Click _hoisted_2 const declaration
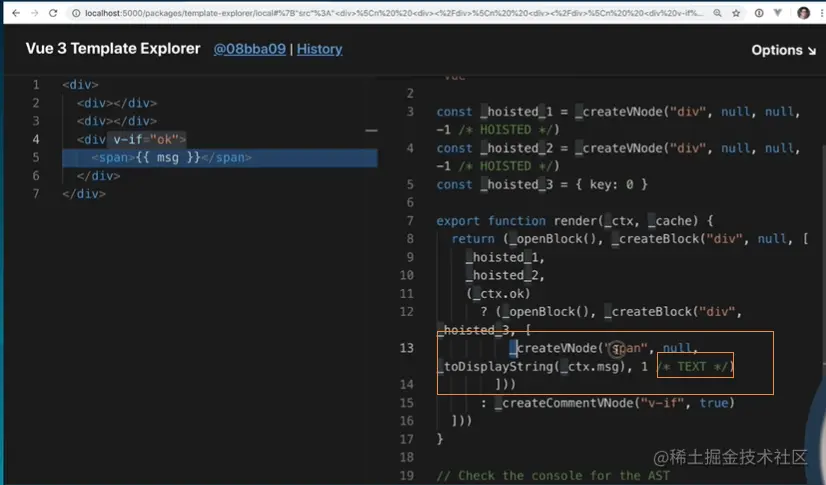The height and width of the screenshot is (485, 826). [618, 157]
